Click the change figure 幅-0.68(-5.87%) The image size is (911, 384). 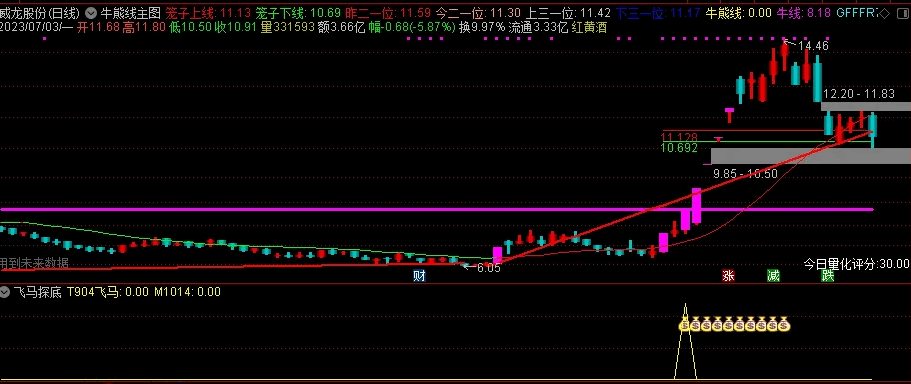pos(412,27)
